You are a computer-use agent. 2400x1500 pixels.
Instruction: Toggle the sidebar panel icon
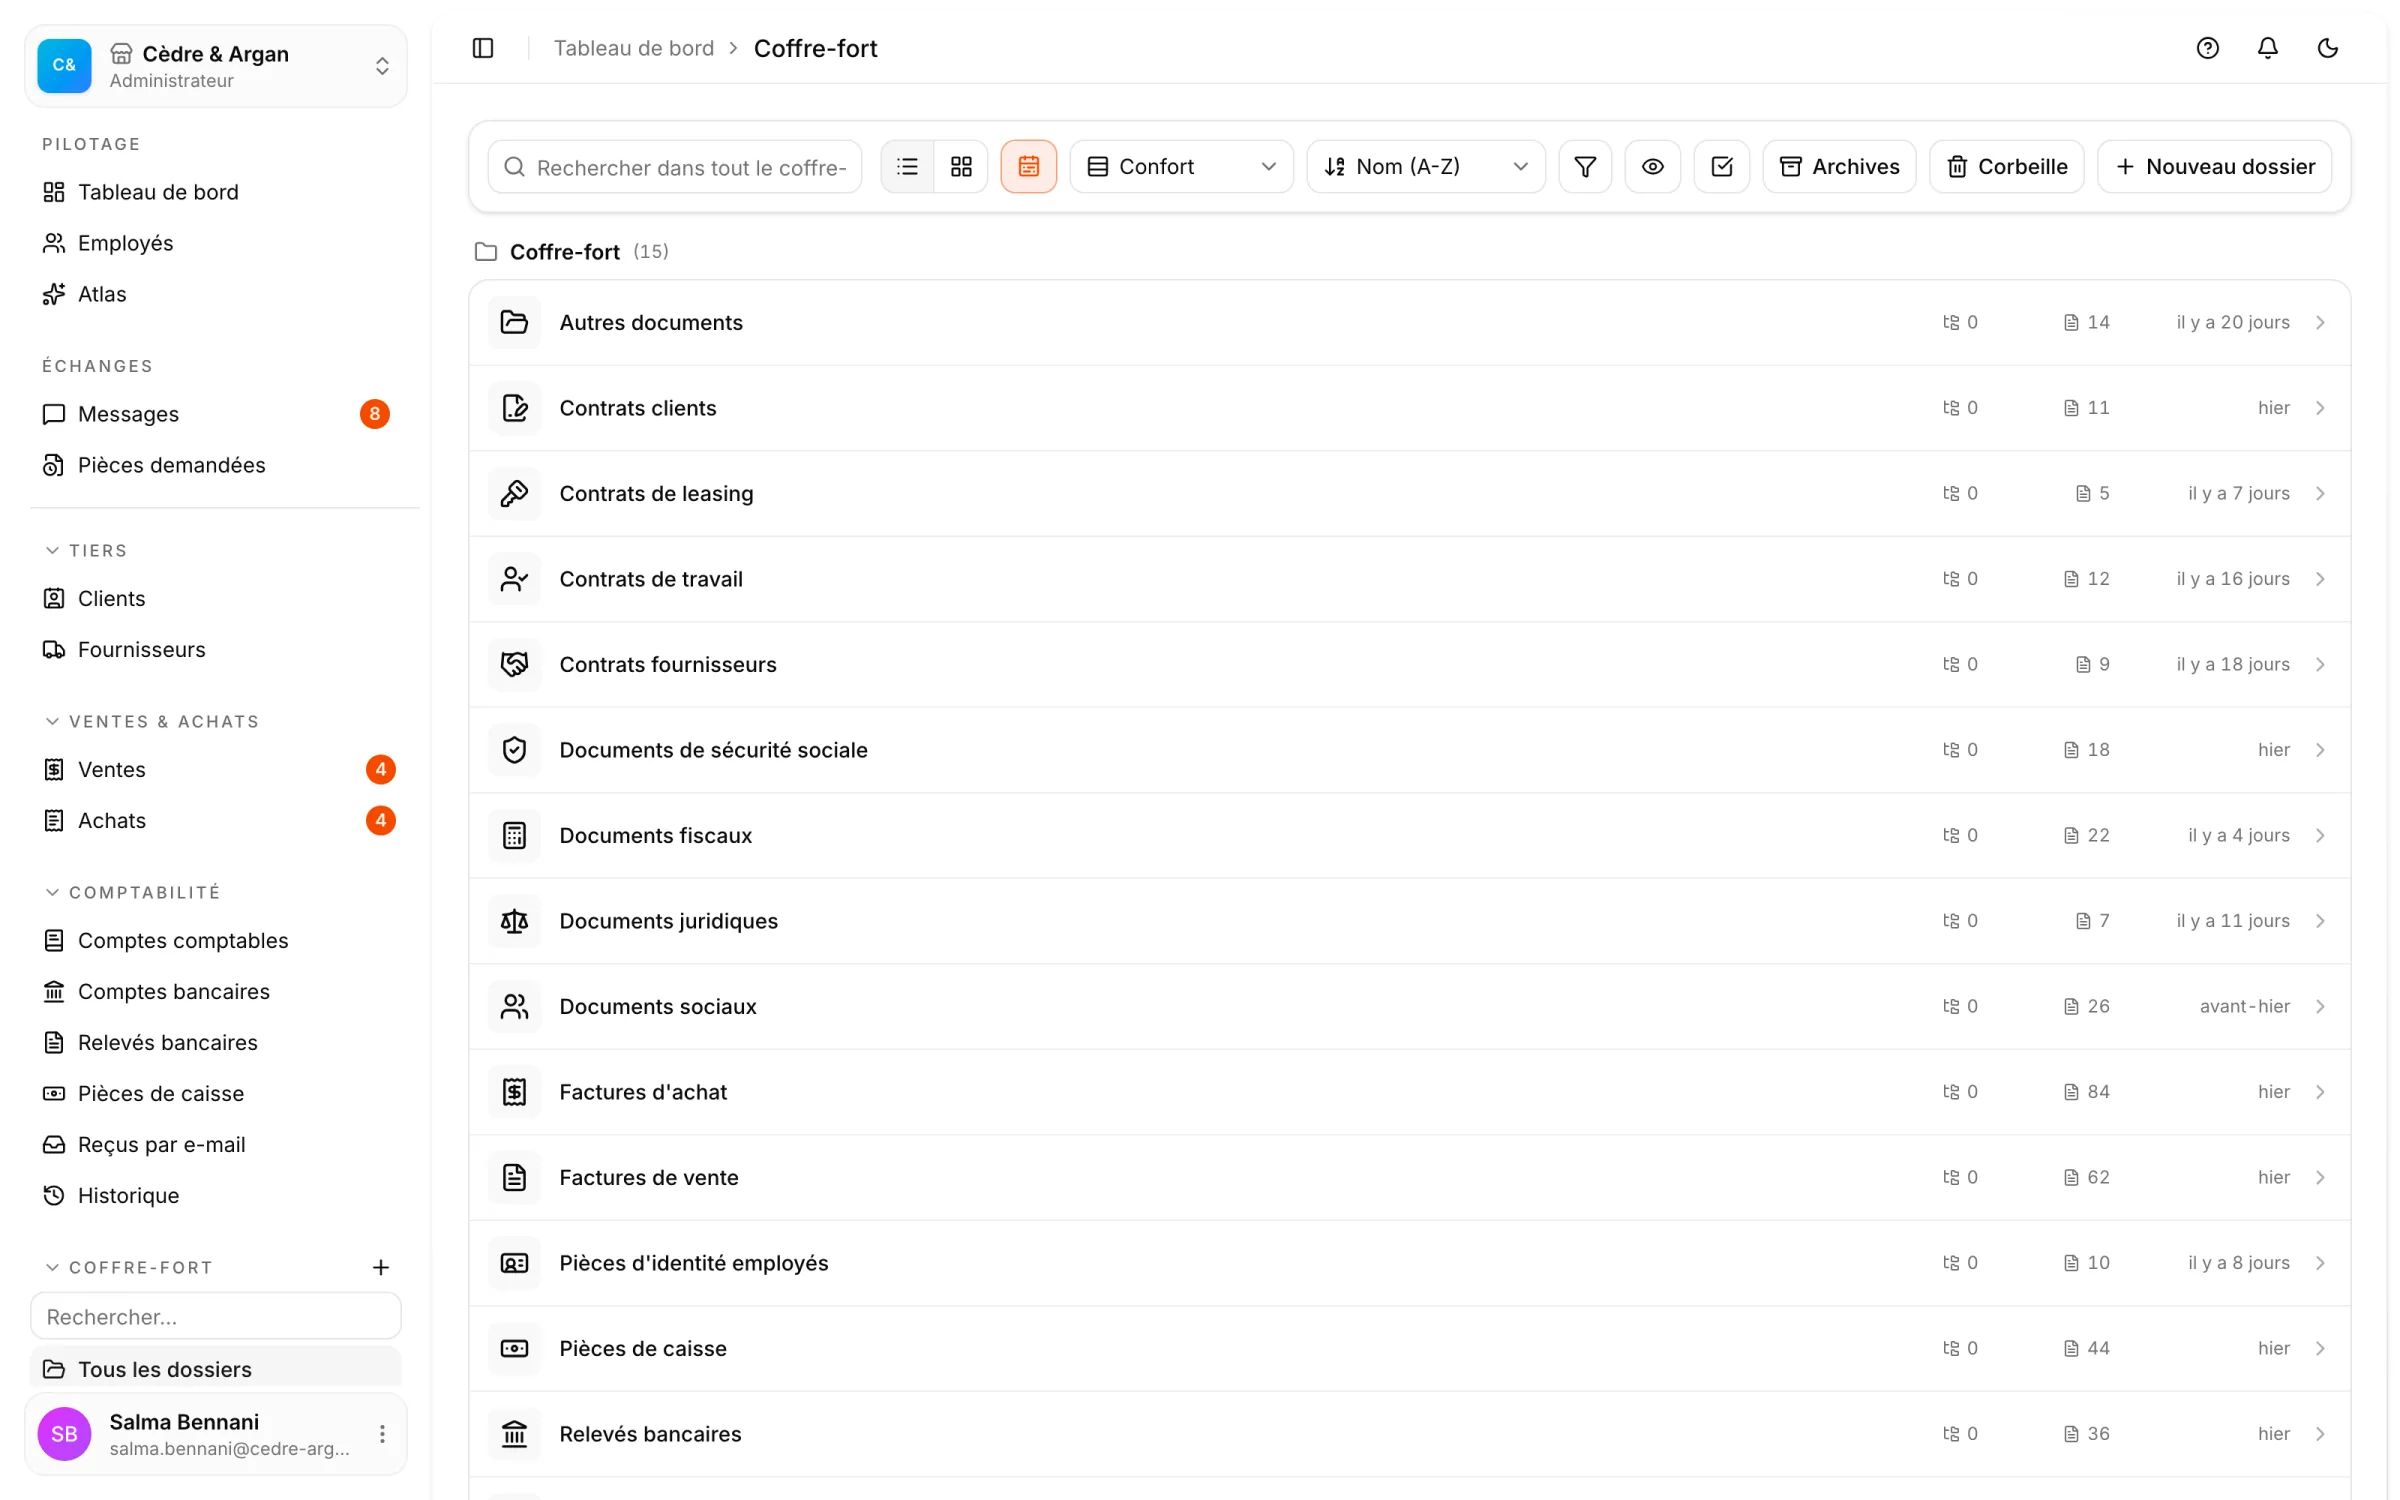click(x=483, y=48)
